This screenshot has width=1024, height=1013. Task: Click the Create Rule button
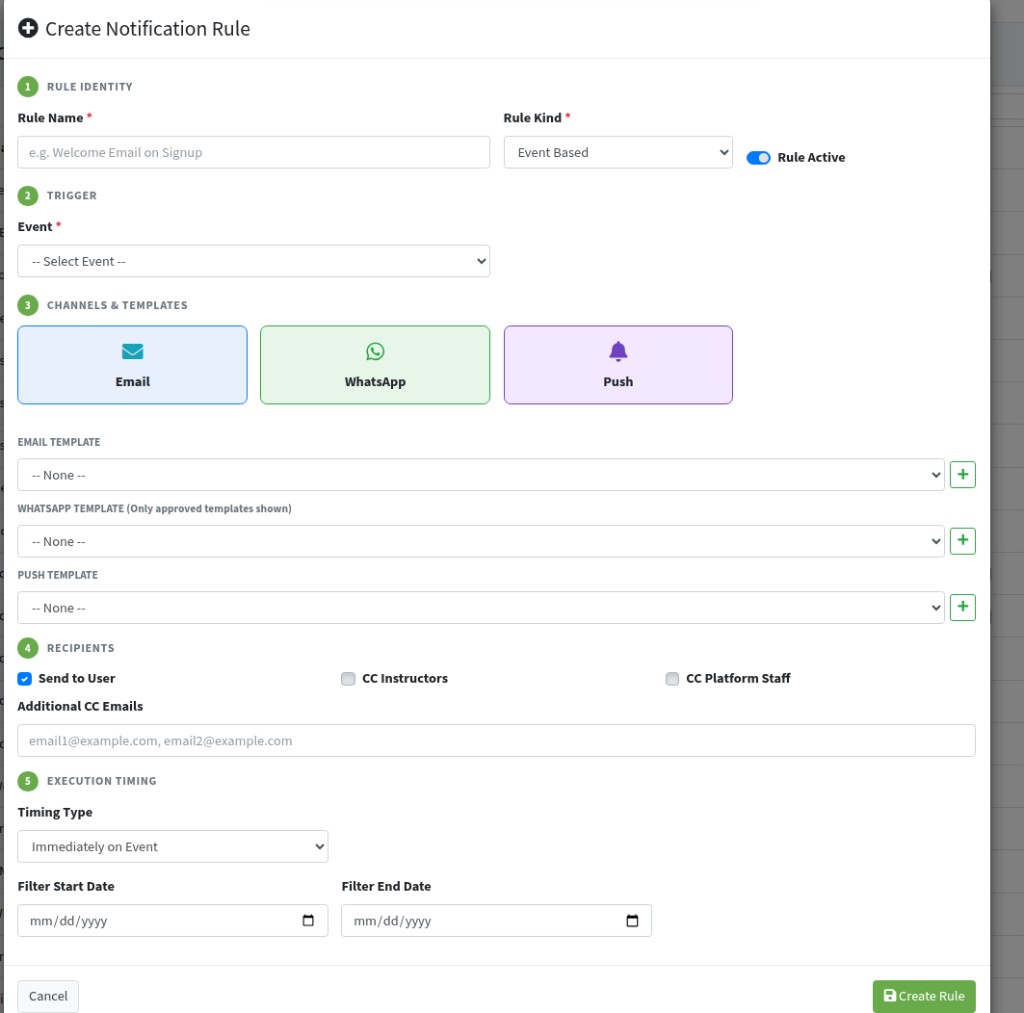pos(923,996)
